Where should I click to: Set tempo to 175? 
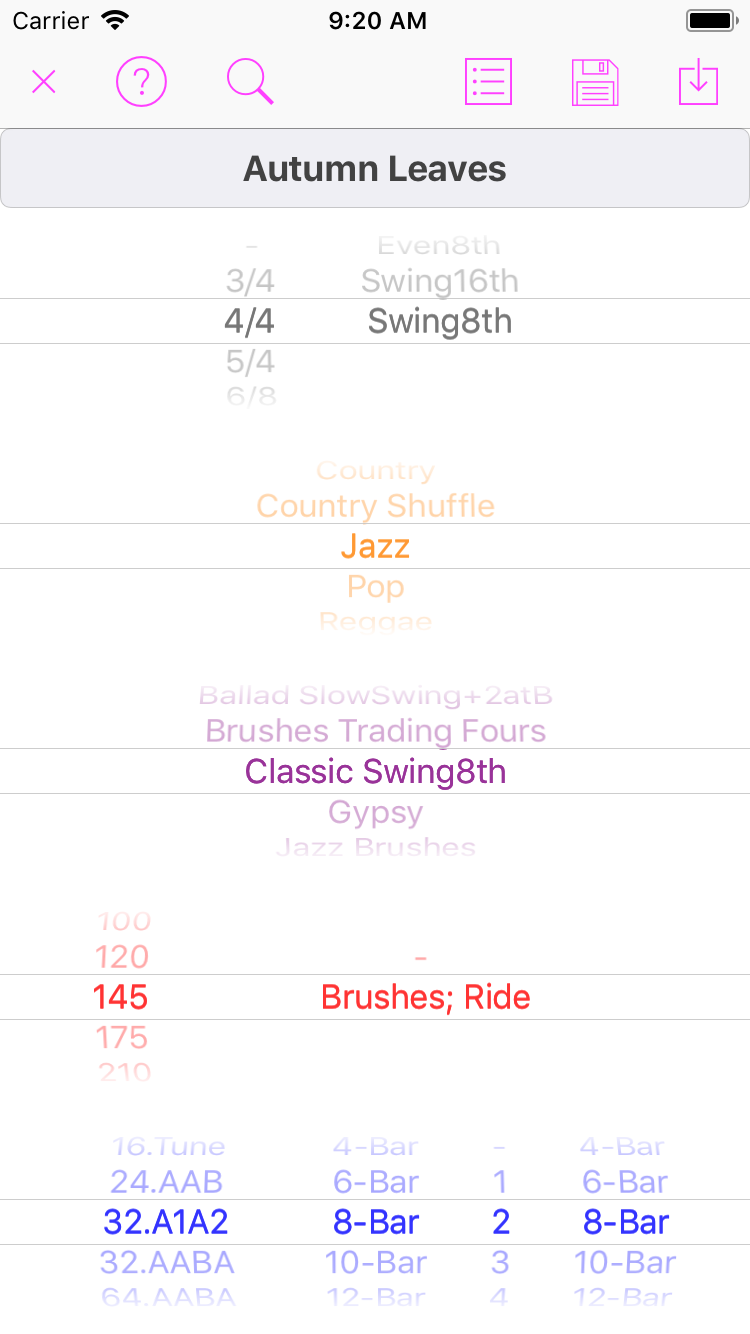[x=122, y=1037]
